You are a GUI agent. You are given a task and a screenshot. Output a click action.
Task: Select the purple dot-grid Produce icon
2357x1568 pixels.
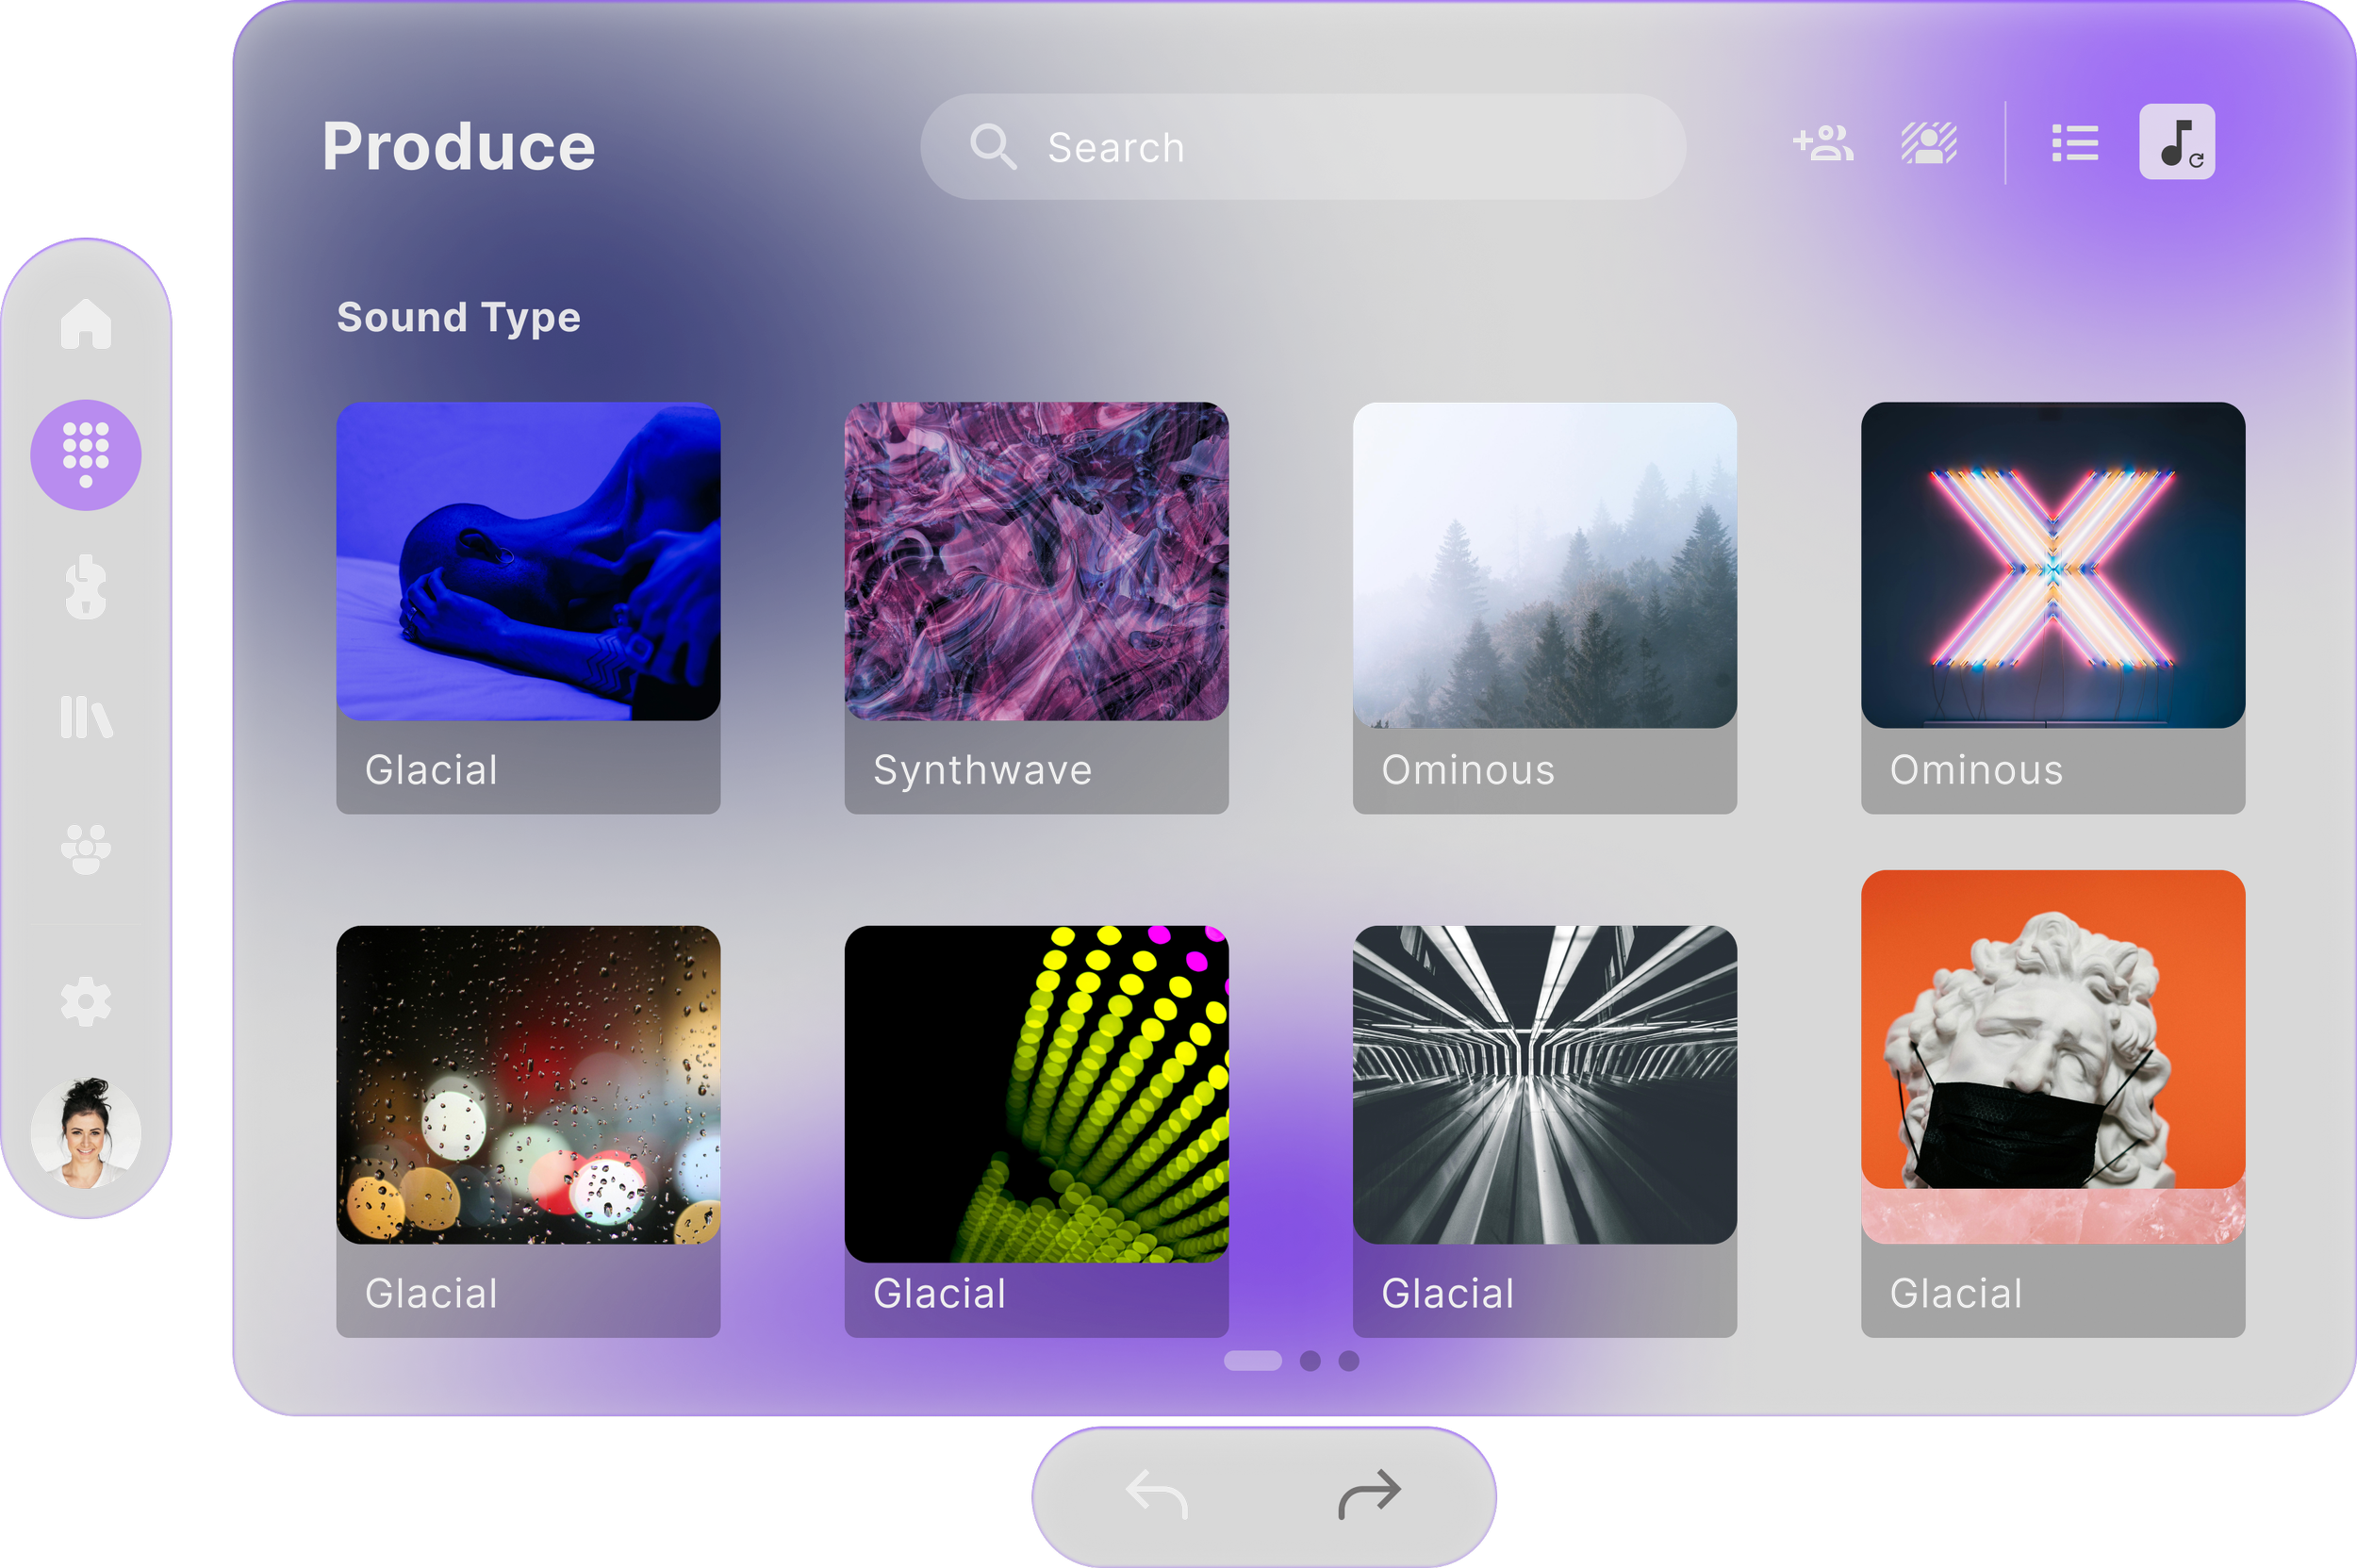[x=86, y=455]
